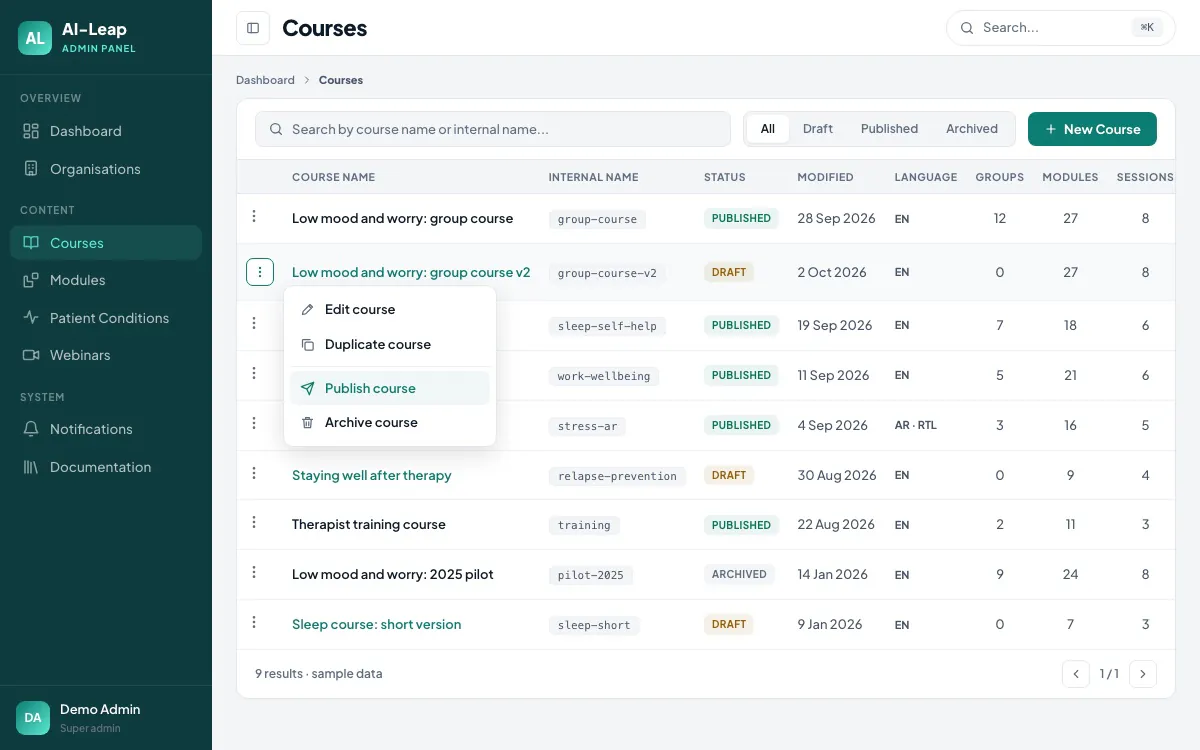Click the work-wellbeing internal name
Viewport: 1200px width, 750px height.
(x=604, y=376)
